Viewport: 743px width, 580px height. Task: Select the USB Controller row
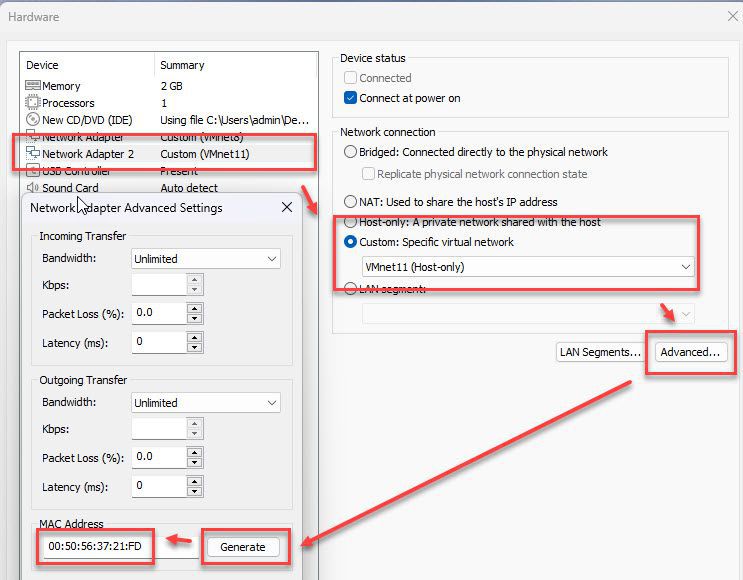click(169, 171)
